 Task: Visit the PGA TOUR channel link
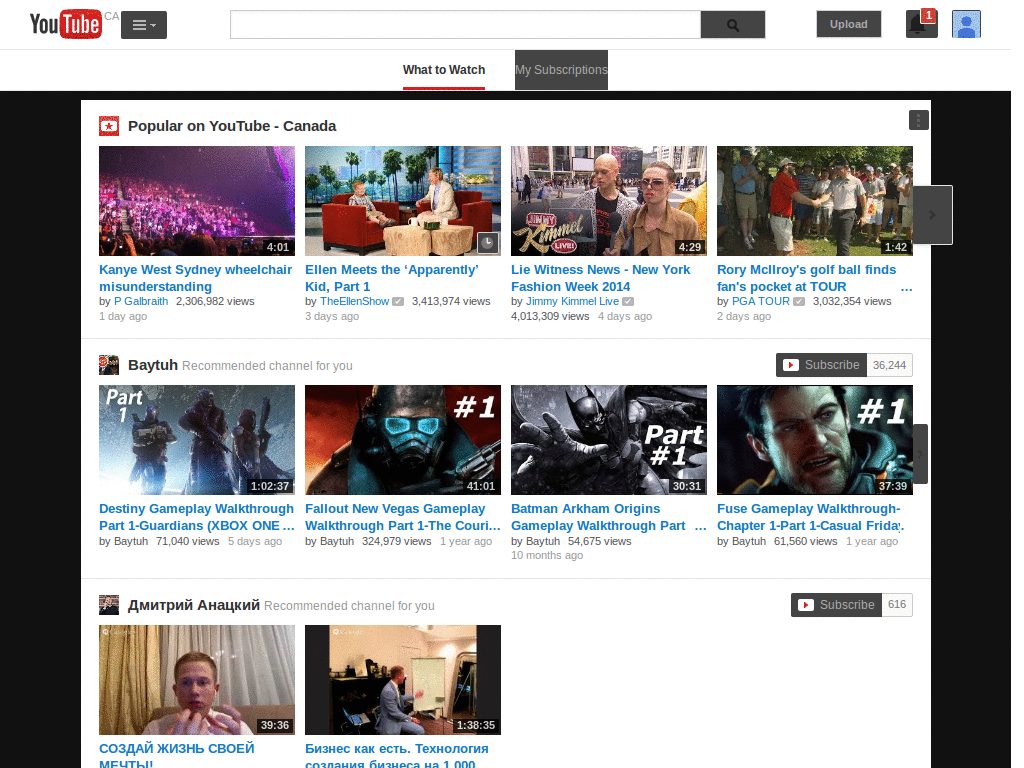[761, 301]
